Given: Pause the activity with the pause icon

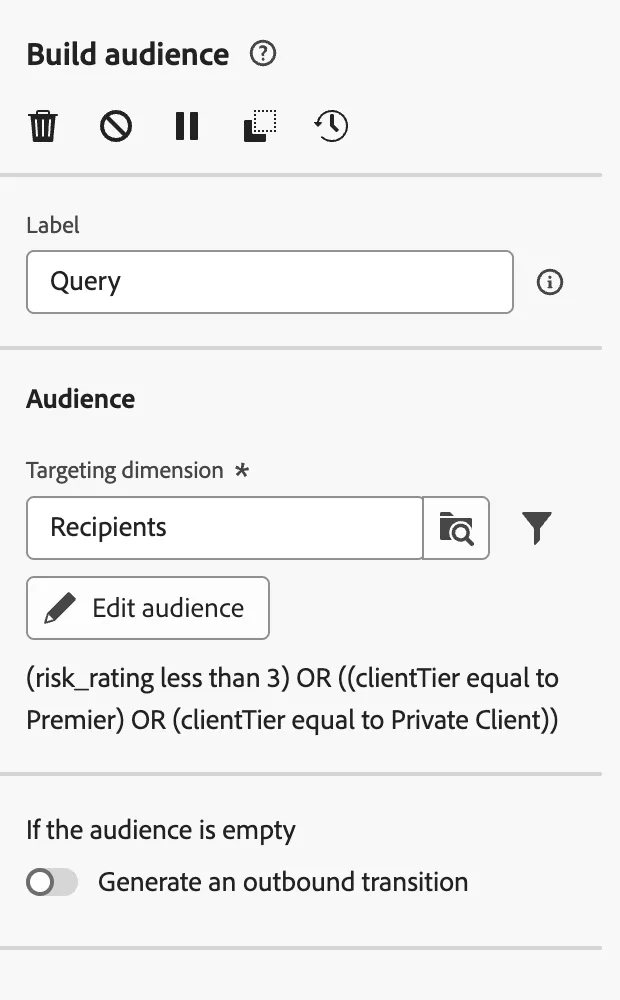Looking at the screenshot, I should pyautogui.click(x=187, y=126).
